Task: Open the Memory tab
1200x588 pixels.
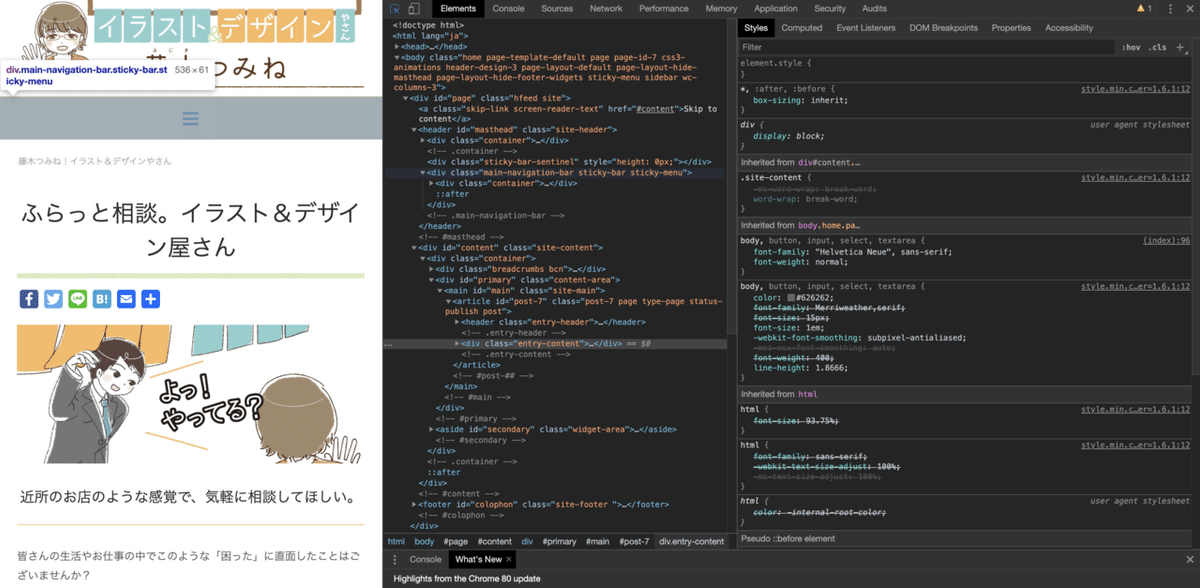Action: point(721,9)
